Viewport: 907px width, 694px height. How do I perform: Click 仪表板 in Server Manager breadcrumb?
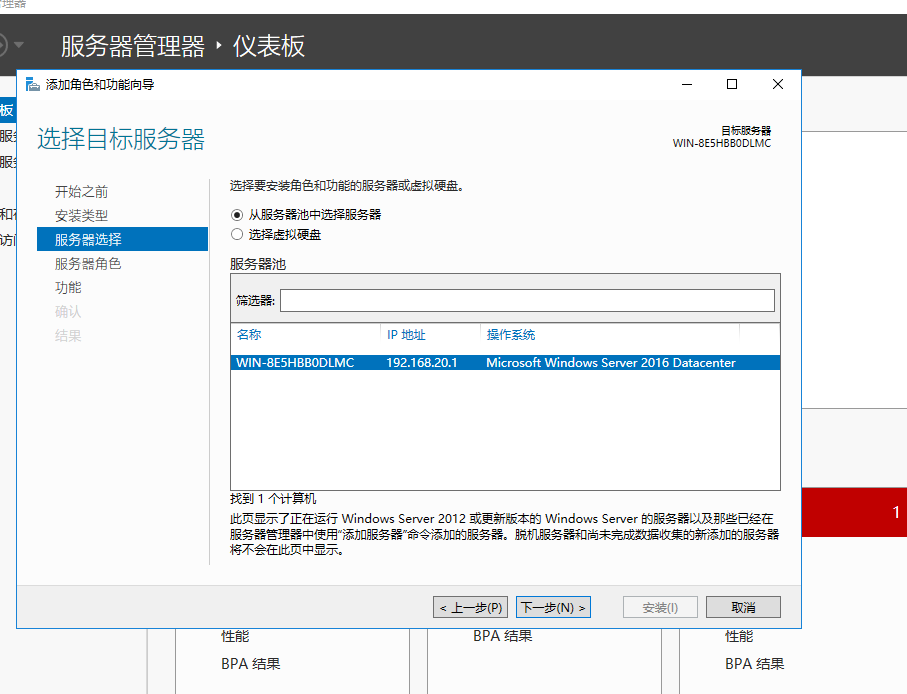tap(268, 46)
